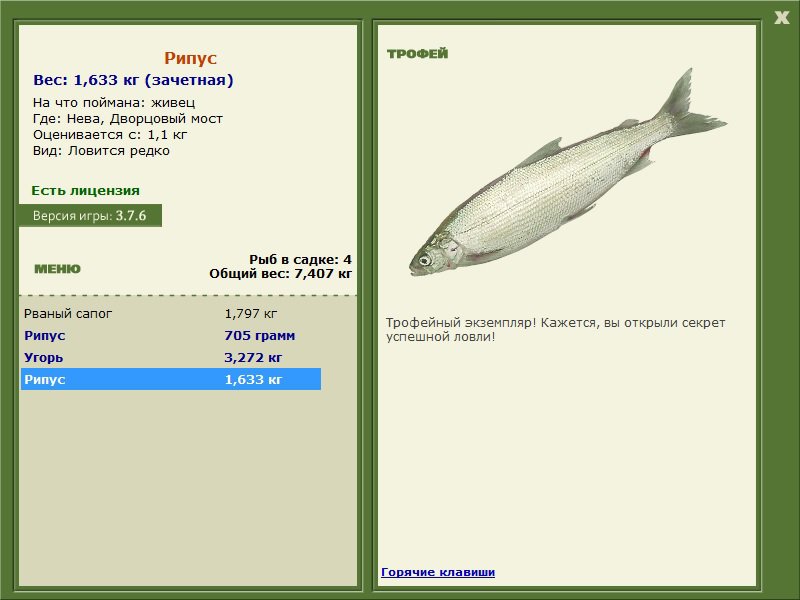Click the Трофейный экземпляр description text

pos(555,330)
